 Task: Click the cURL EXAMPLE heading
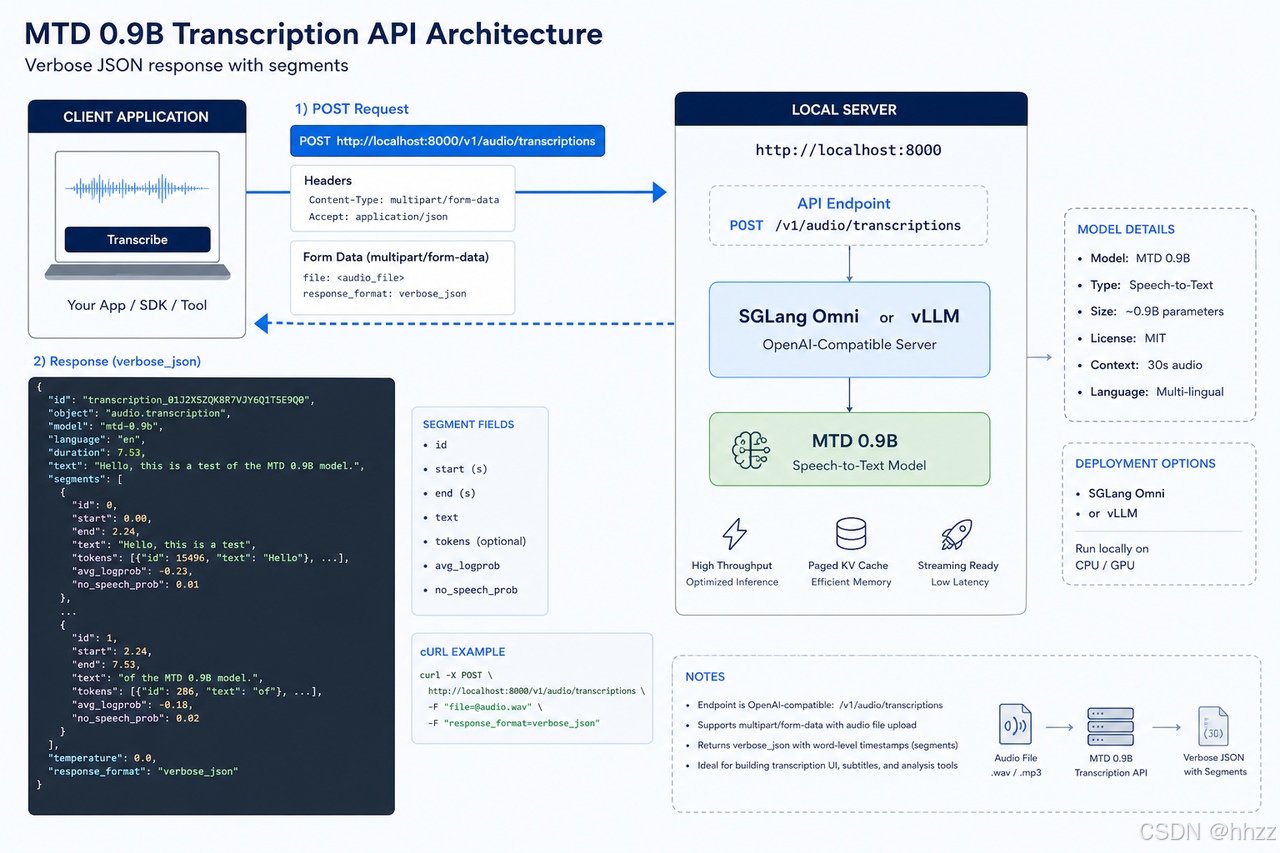pos(462,651)
